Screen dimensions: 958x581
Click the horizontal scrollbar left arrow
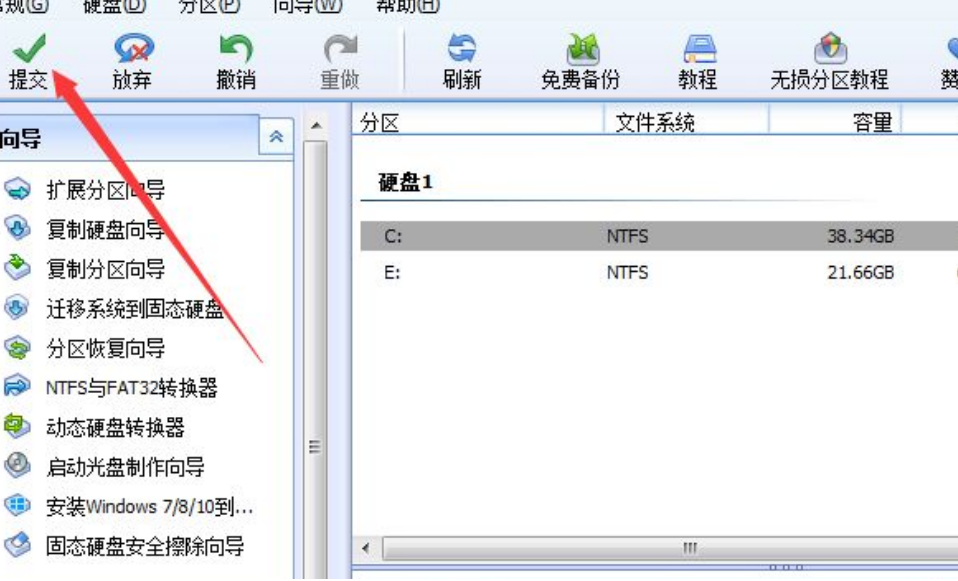[366, 548]
